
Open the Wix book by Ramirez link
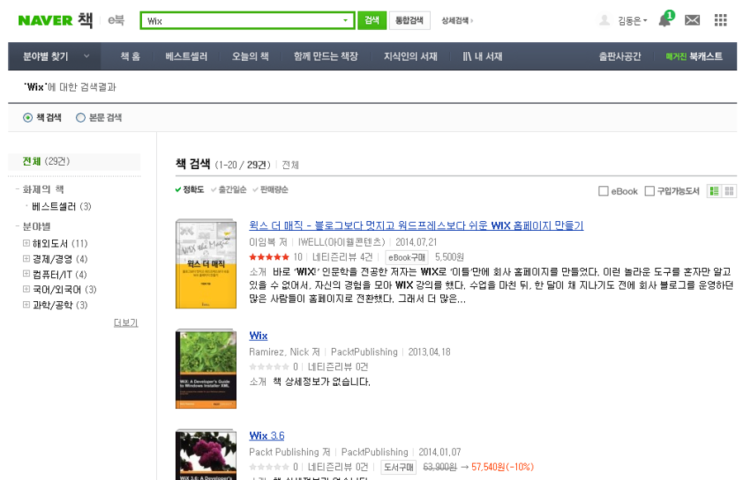click(x=258, y=335)
